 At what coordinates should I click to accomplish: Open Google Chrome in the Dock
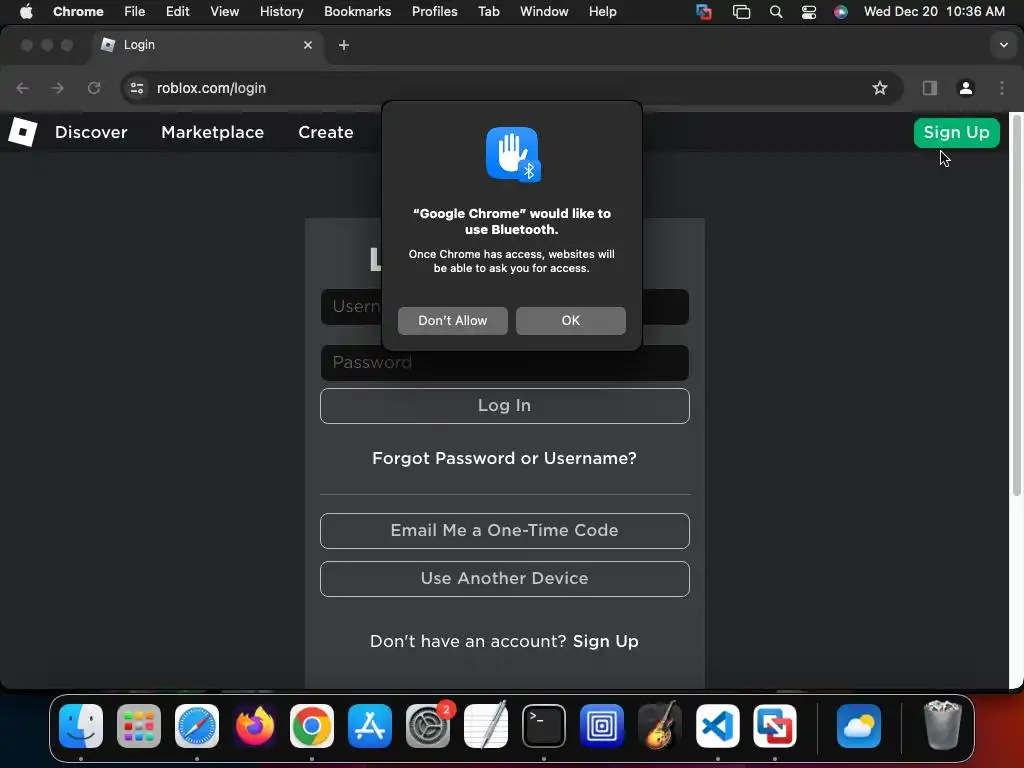click(312, 726)
